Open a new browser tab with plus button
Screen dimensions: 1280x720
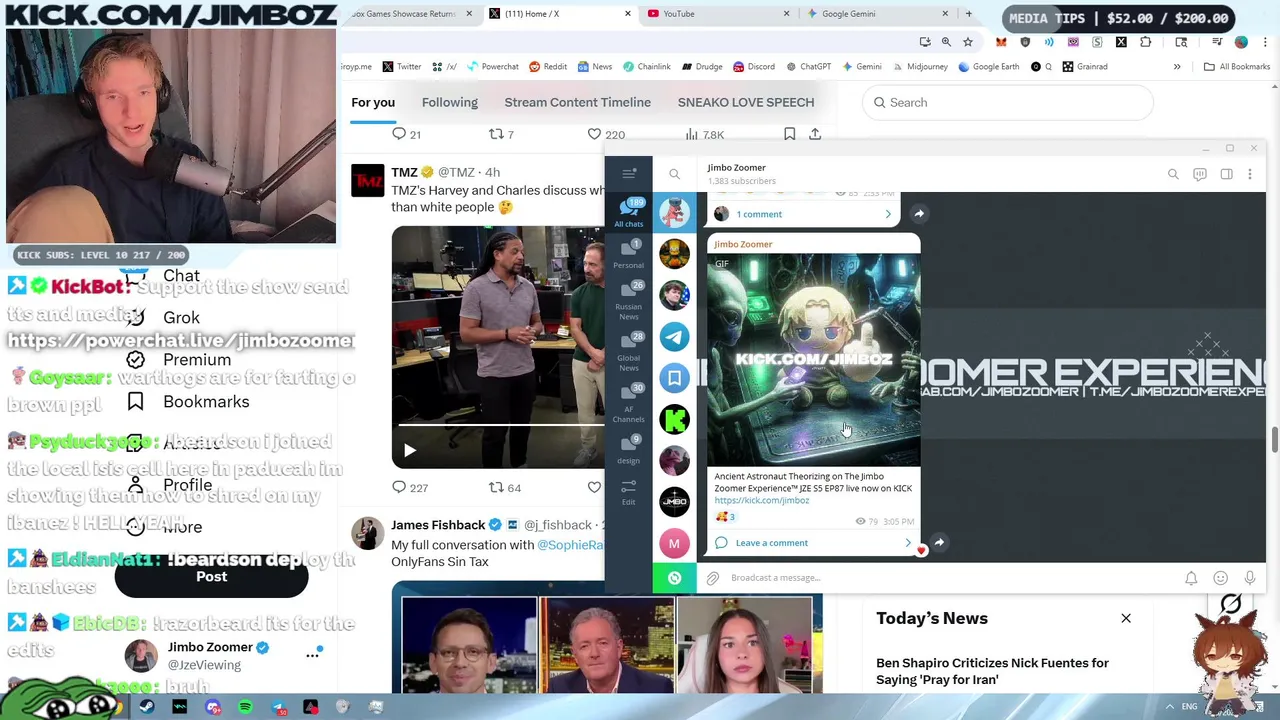[x=968, y=14]
